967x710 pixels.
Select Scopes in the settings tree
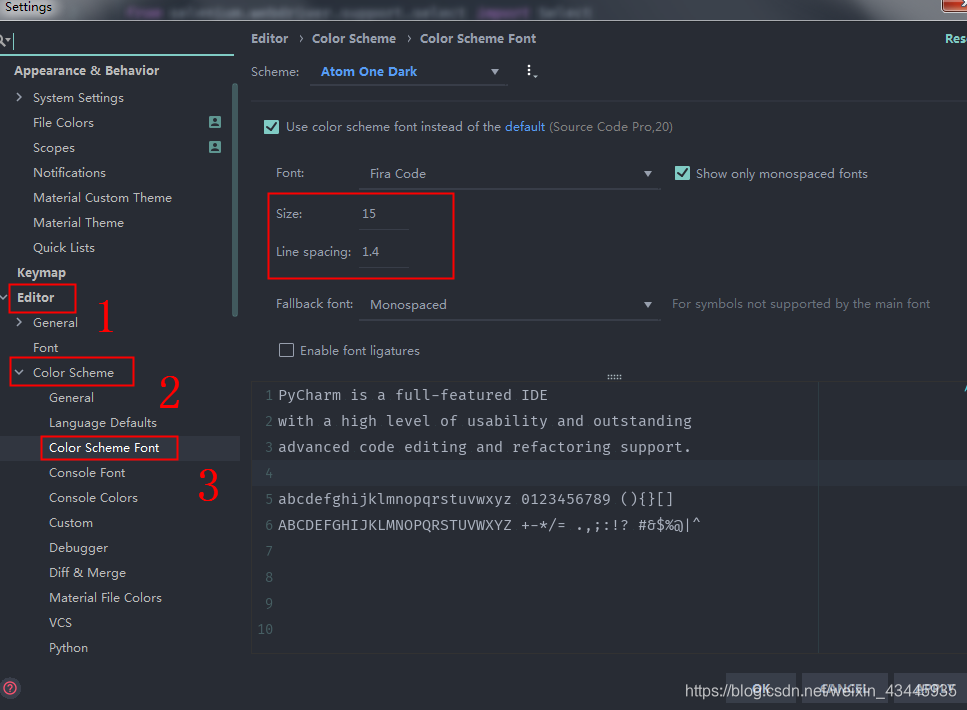click(x=54, y=148)
